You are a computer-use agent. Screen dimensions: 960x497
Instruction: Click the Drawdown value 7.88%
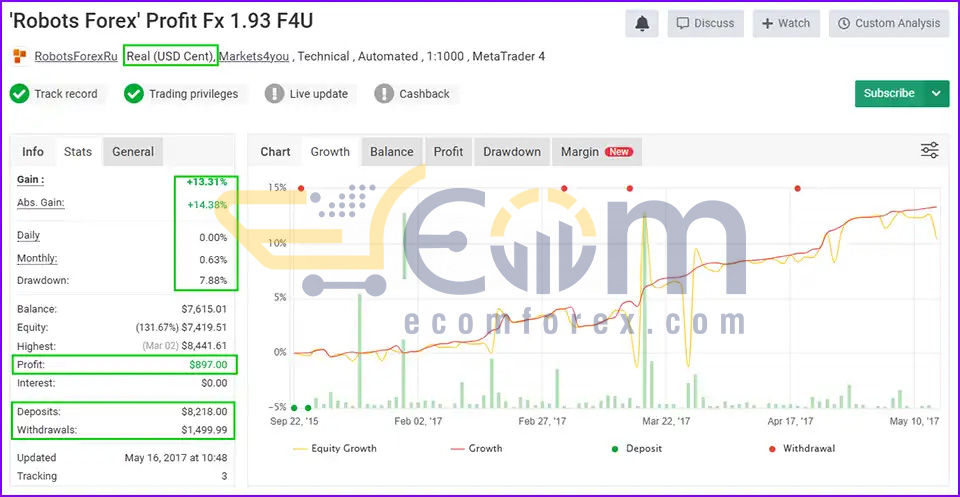click(211, 281)
